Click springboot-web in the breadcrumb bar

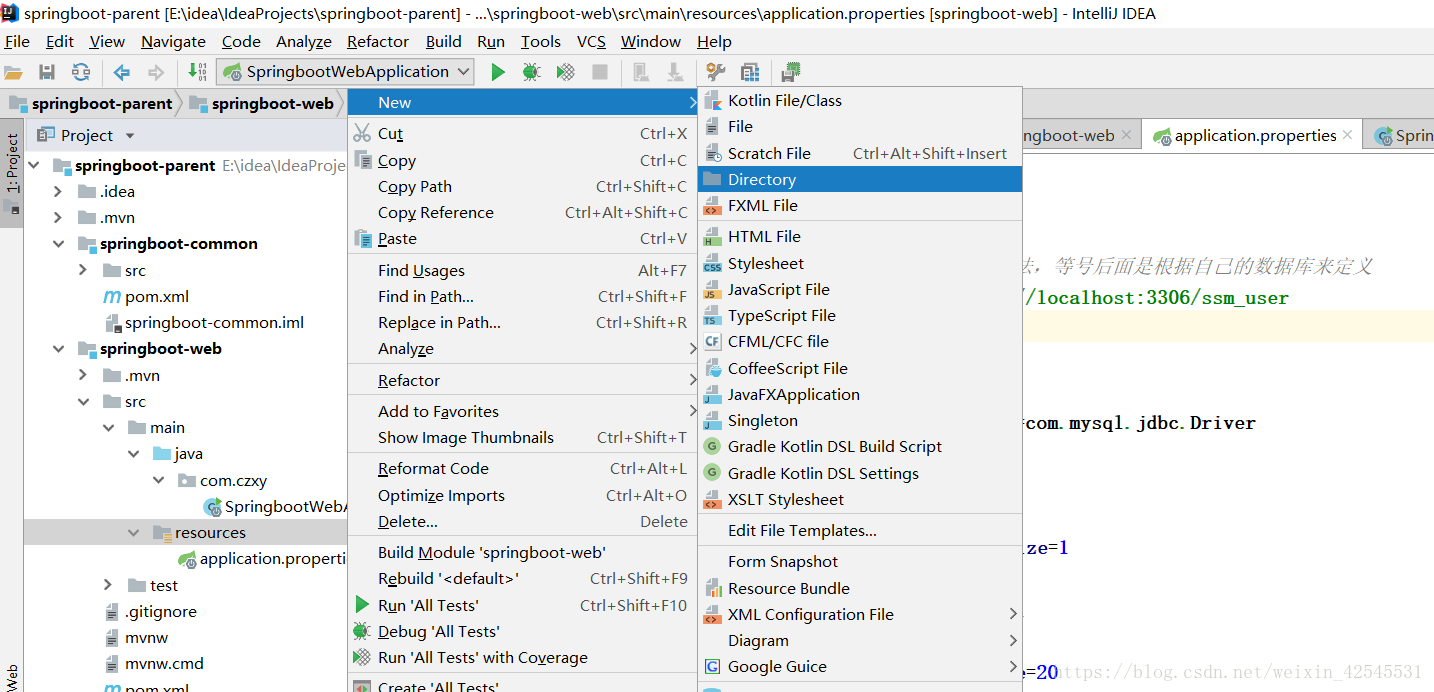point(261,103)
